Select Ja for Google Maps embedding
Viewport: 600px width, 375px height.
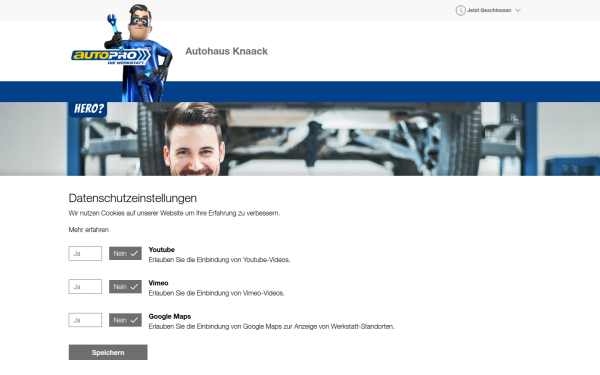tap(85, 320)
